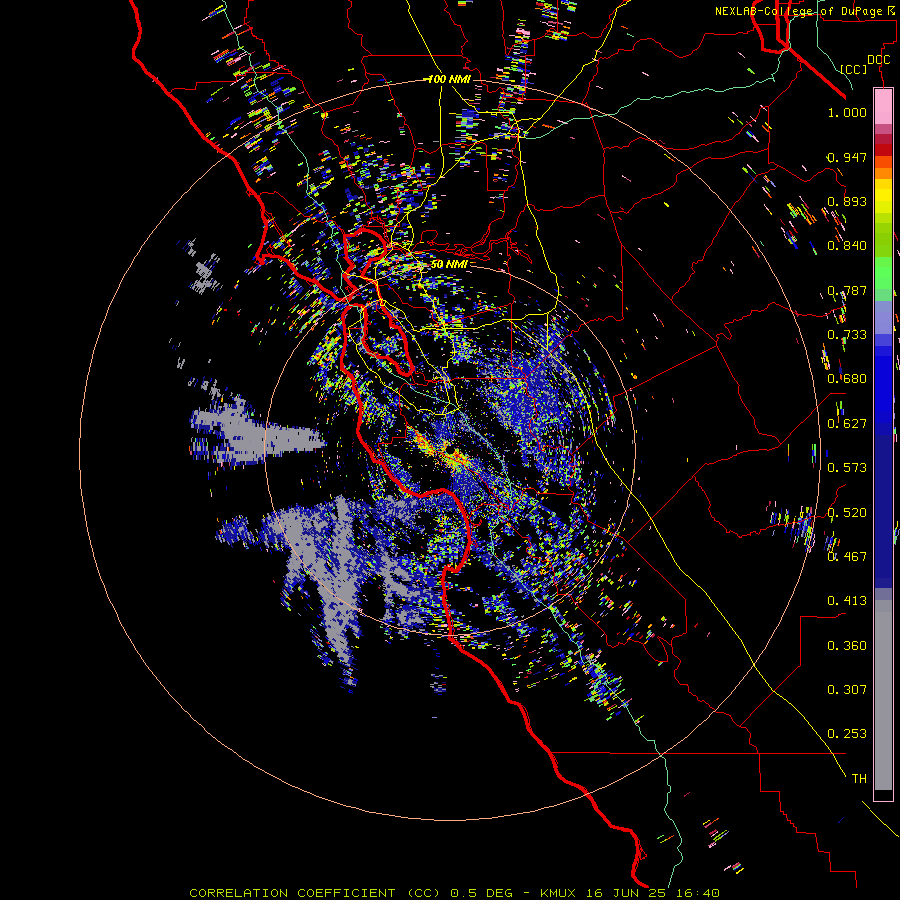Select the 0.413 scale value

(x=847, y=601)
